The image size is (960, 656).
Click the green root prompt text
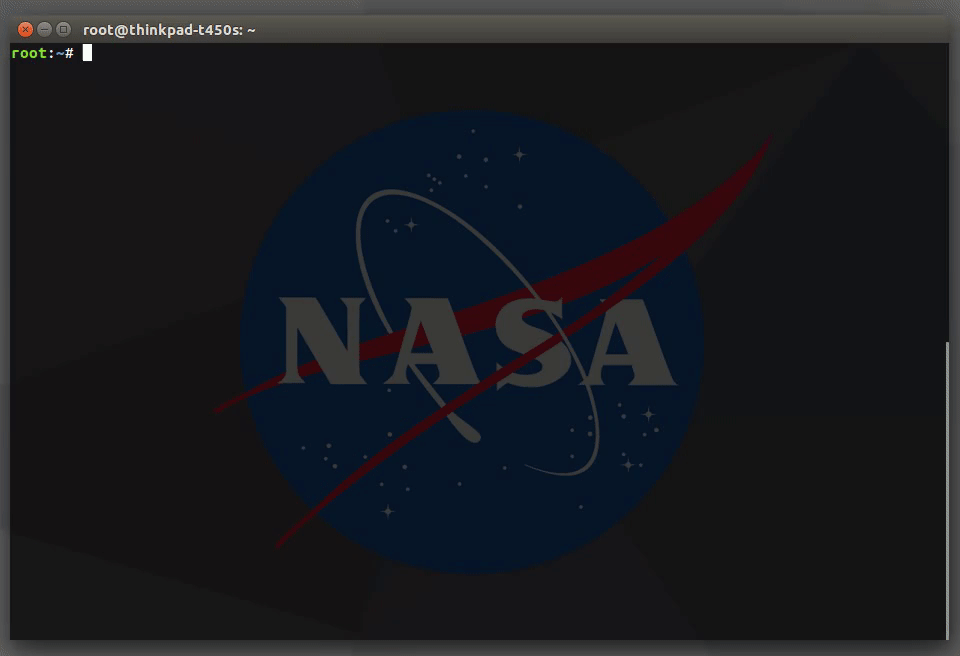click(x=28, y=53)
